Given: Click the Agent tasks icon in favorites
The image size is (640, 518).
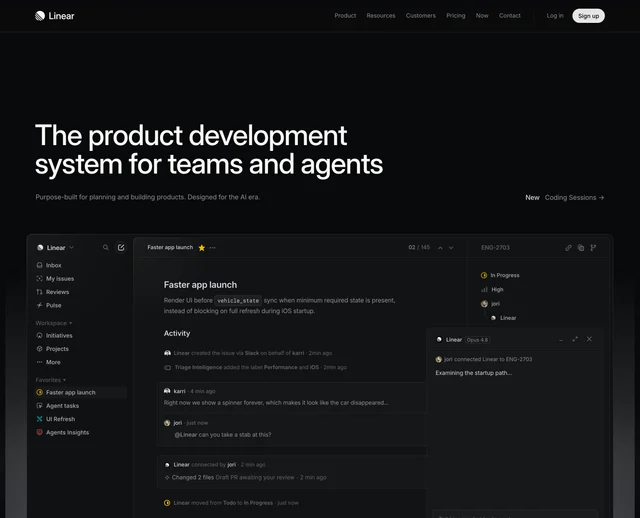Looking at the screenshot, I should (40, 406).
